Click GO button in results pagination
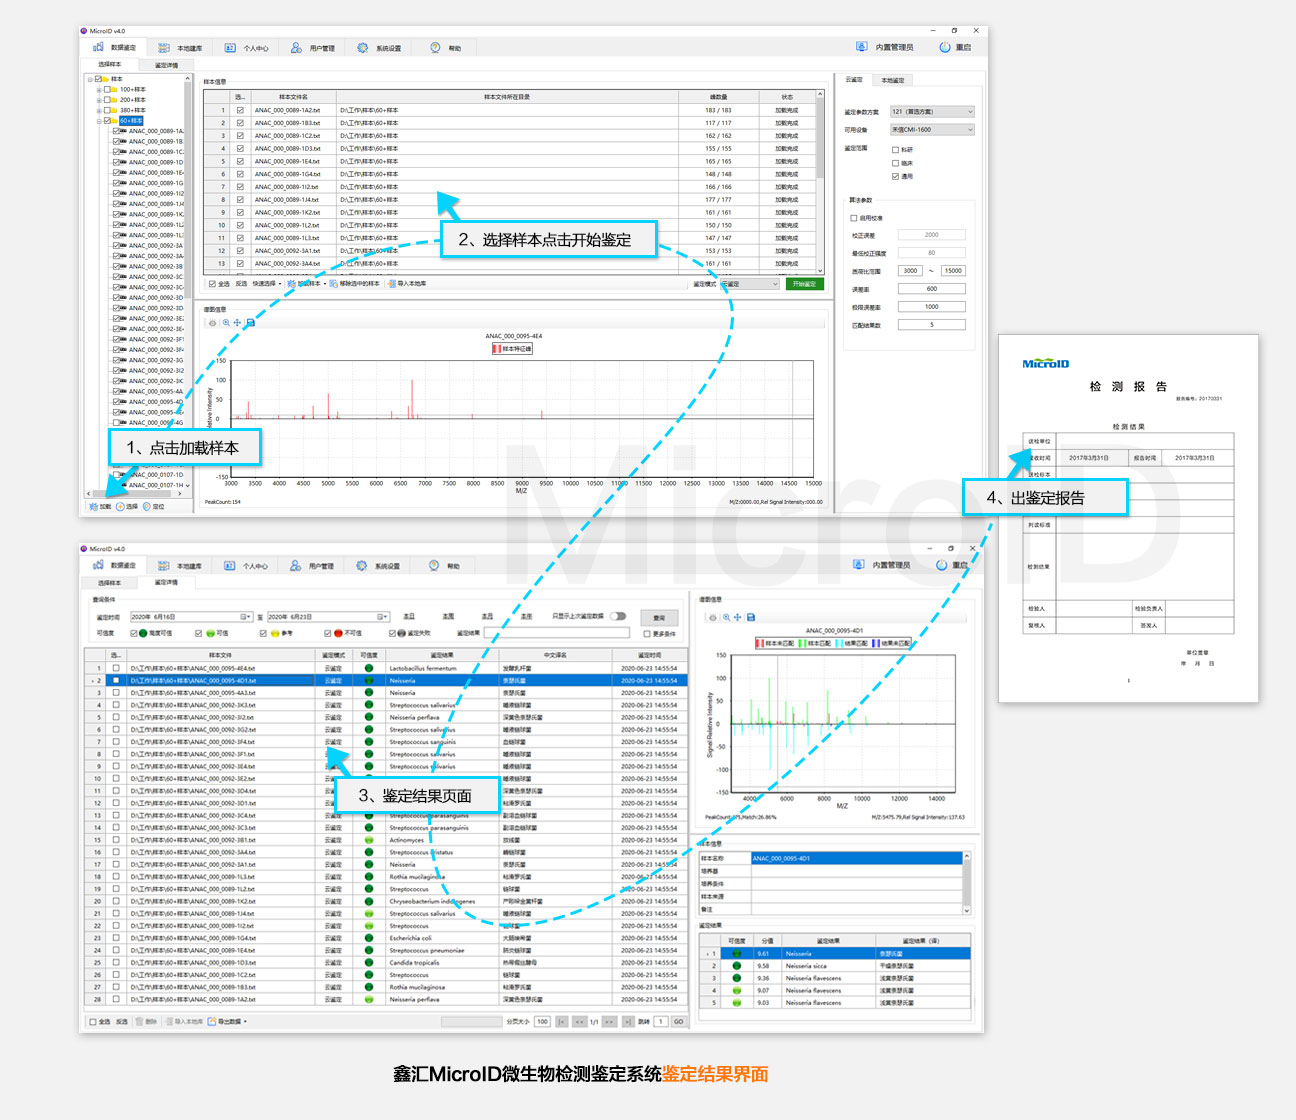Viewport: 1296px width, 1120px height. (678, 1021)
